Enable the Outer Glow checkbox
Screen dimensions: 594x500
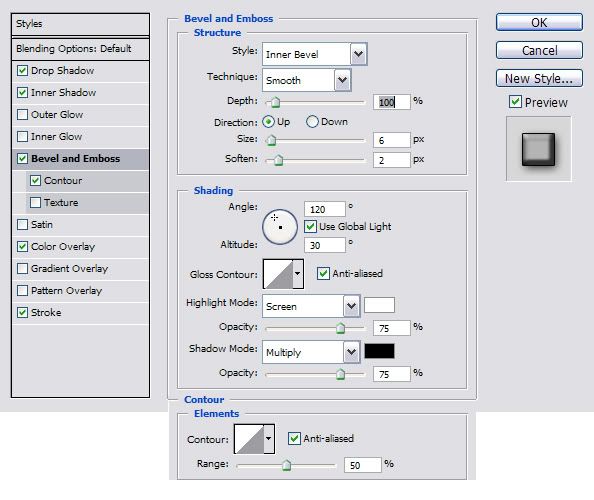[x=22, y=114]
